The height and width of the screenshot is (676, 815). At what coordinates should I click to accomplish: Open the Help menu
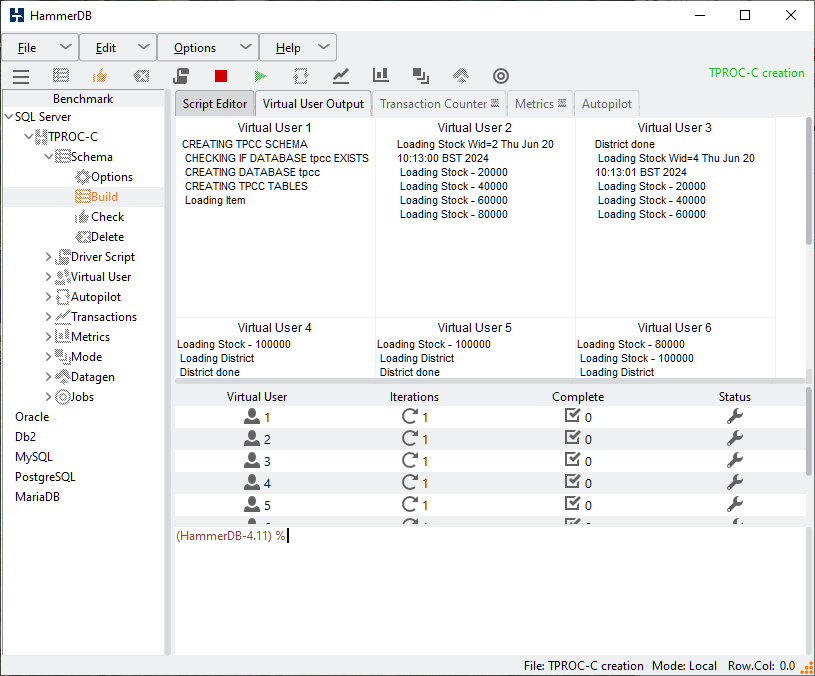298,48
